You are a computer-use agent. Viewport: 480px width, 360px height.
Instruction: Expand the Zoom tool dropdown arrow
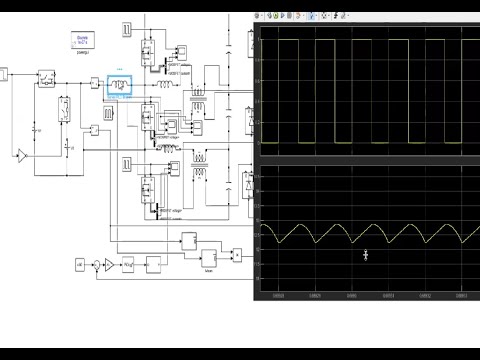pos(317,16)
